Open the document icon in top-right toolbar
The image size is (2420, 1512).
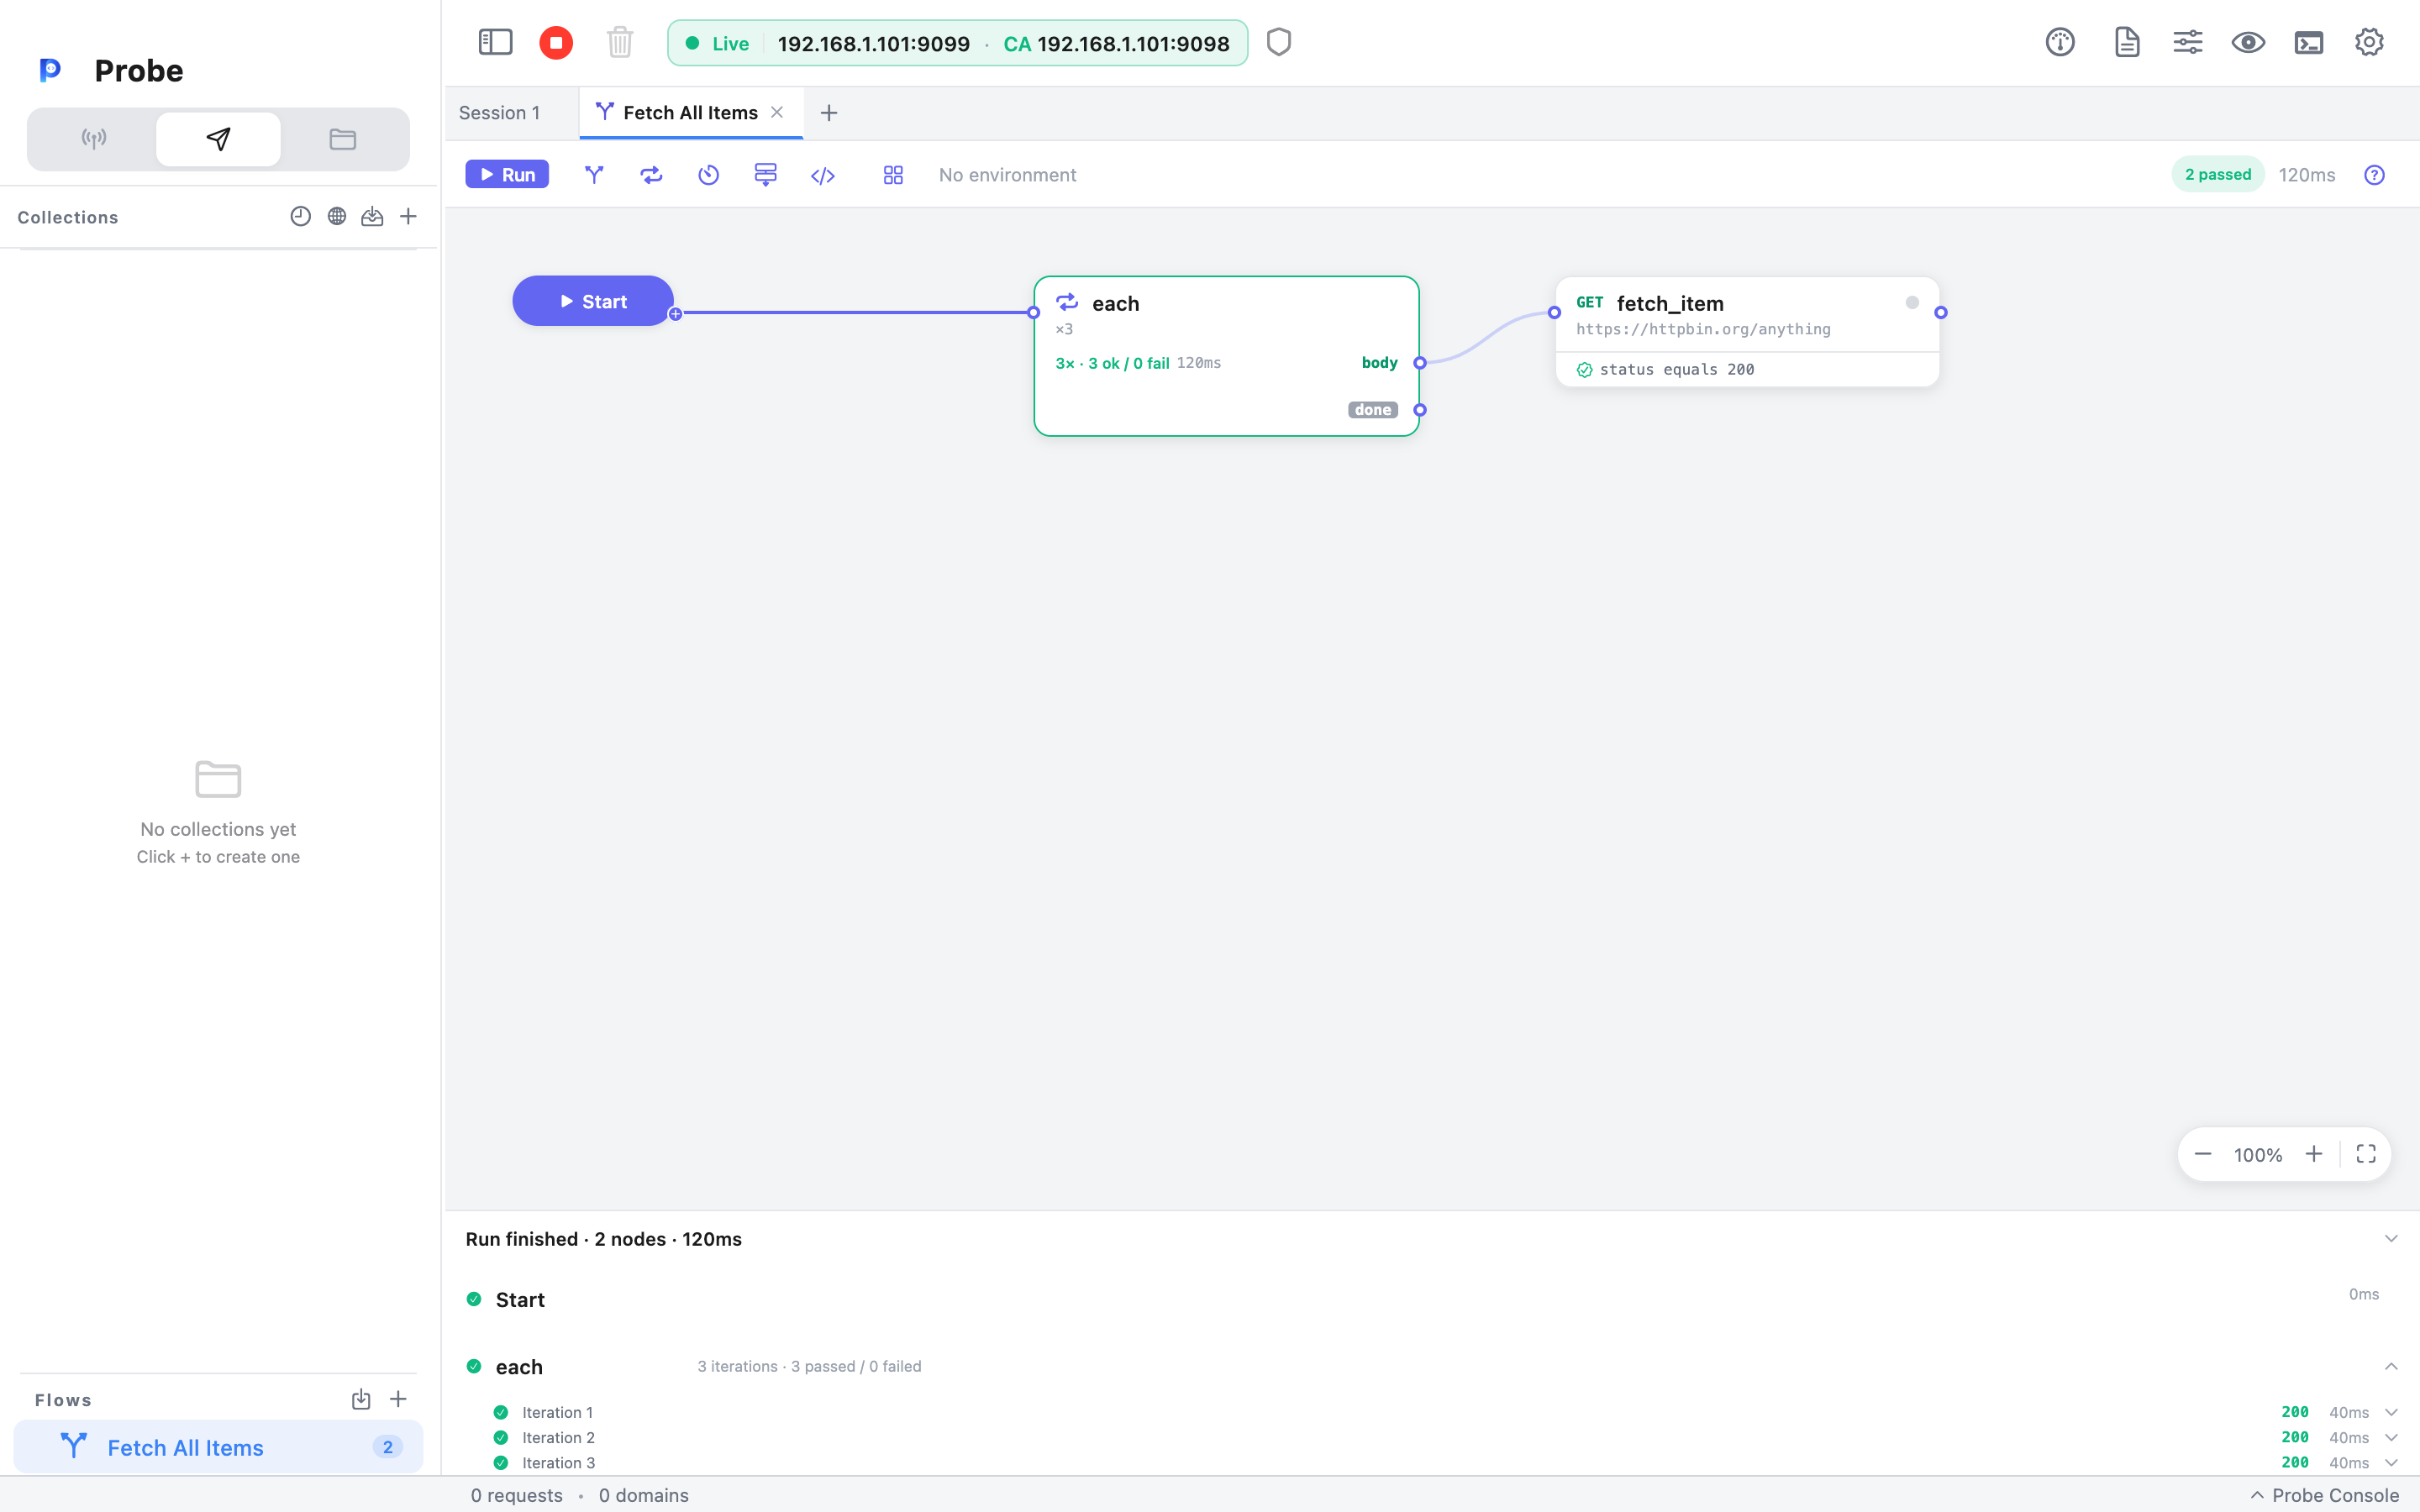click(x=2127, y=42)
